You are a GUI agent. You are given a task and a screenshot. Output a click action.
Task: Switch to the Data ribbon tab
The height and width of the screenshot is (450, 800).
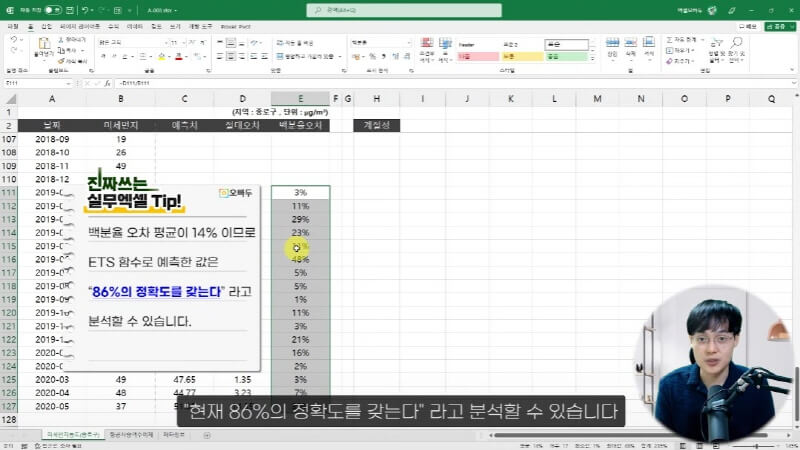click(135, 26)
